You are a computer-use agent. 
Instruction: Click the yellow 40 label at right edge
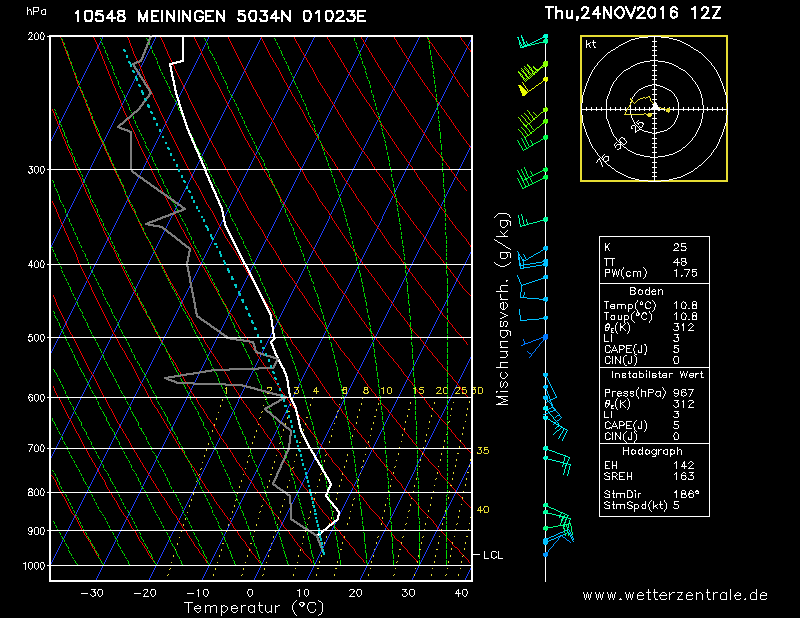point(482,510)
